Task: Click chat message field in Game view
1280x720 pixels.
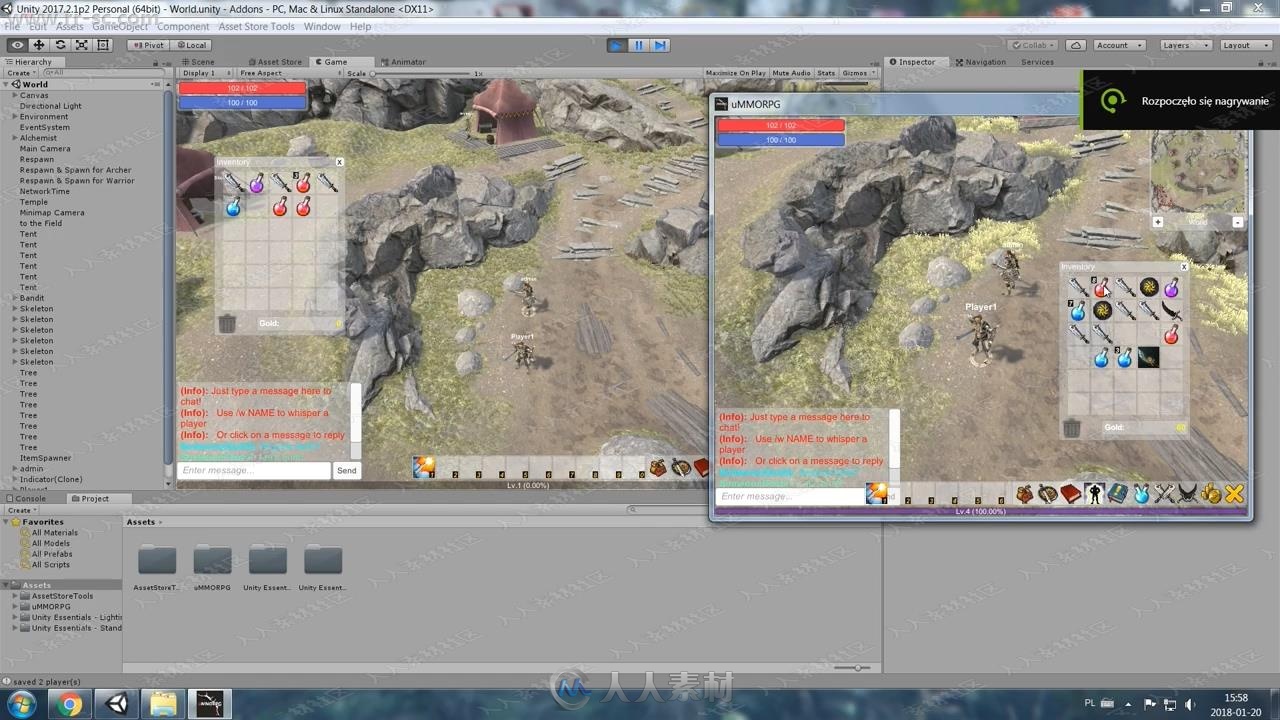Action: pyautogui.click(x=254, y=470)
